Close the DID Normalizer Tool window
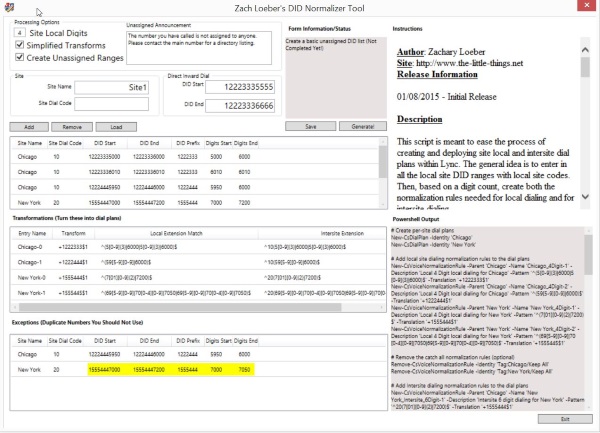 pyautogui.click(x=589, y=6)
